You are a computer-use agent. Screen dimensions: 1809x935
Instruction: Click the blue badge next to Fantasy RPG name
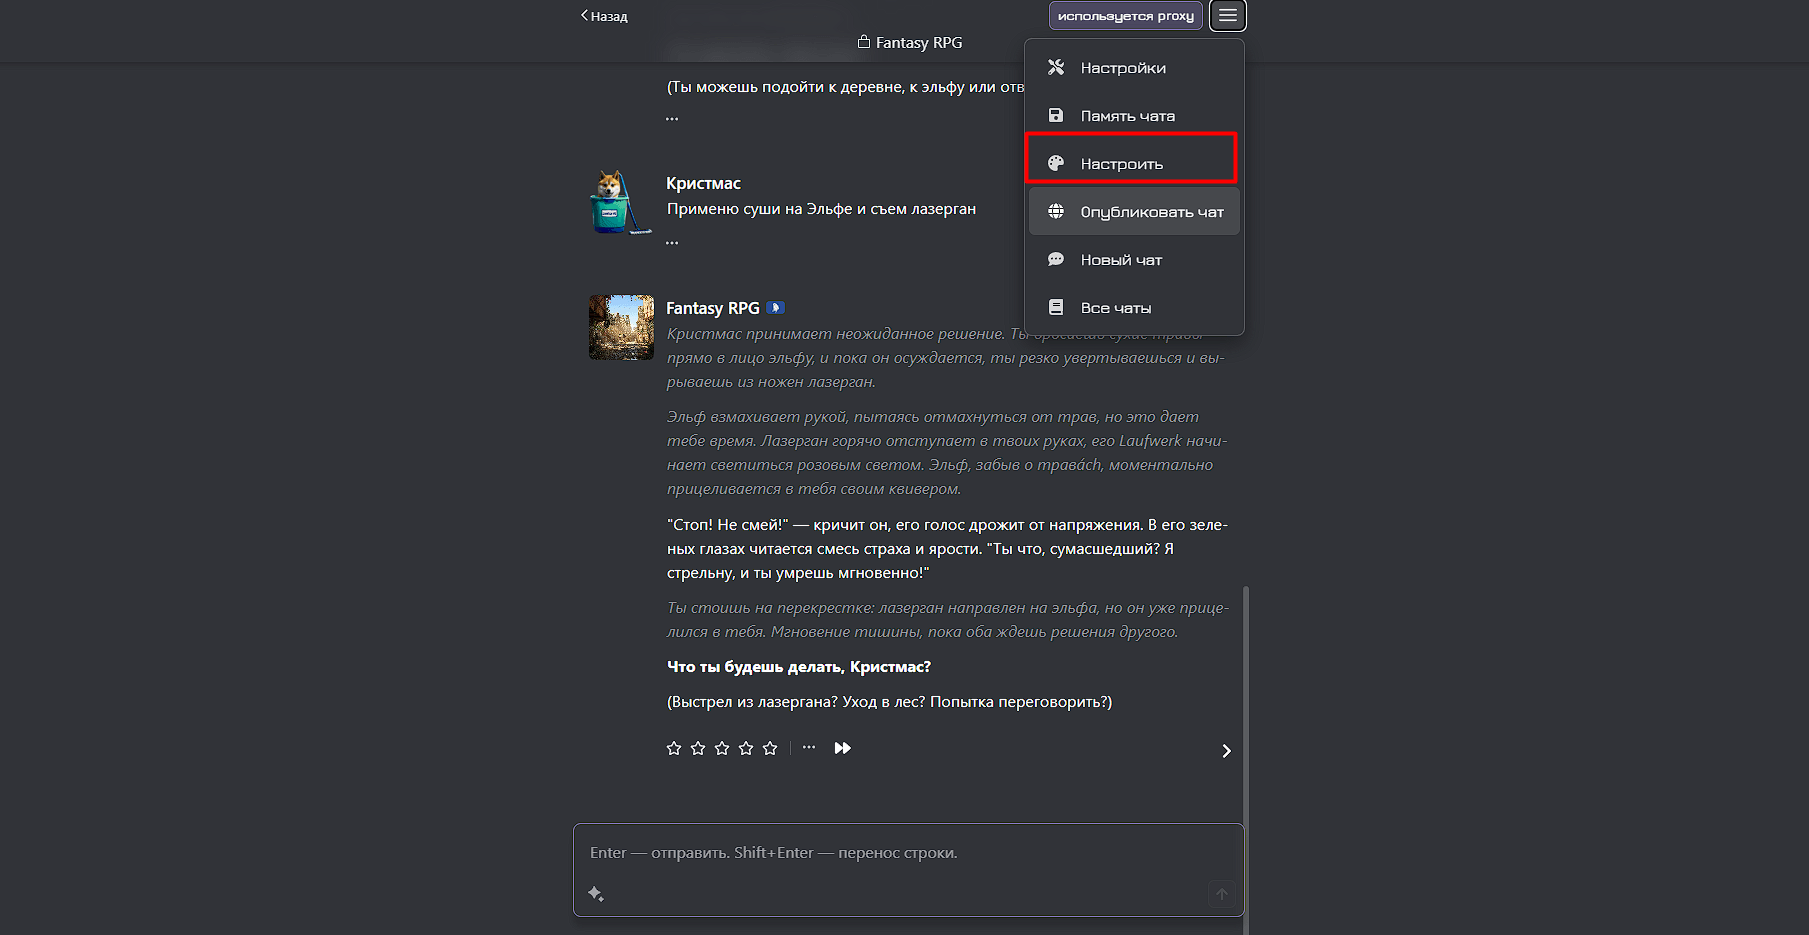tap(775, 308)
